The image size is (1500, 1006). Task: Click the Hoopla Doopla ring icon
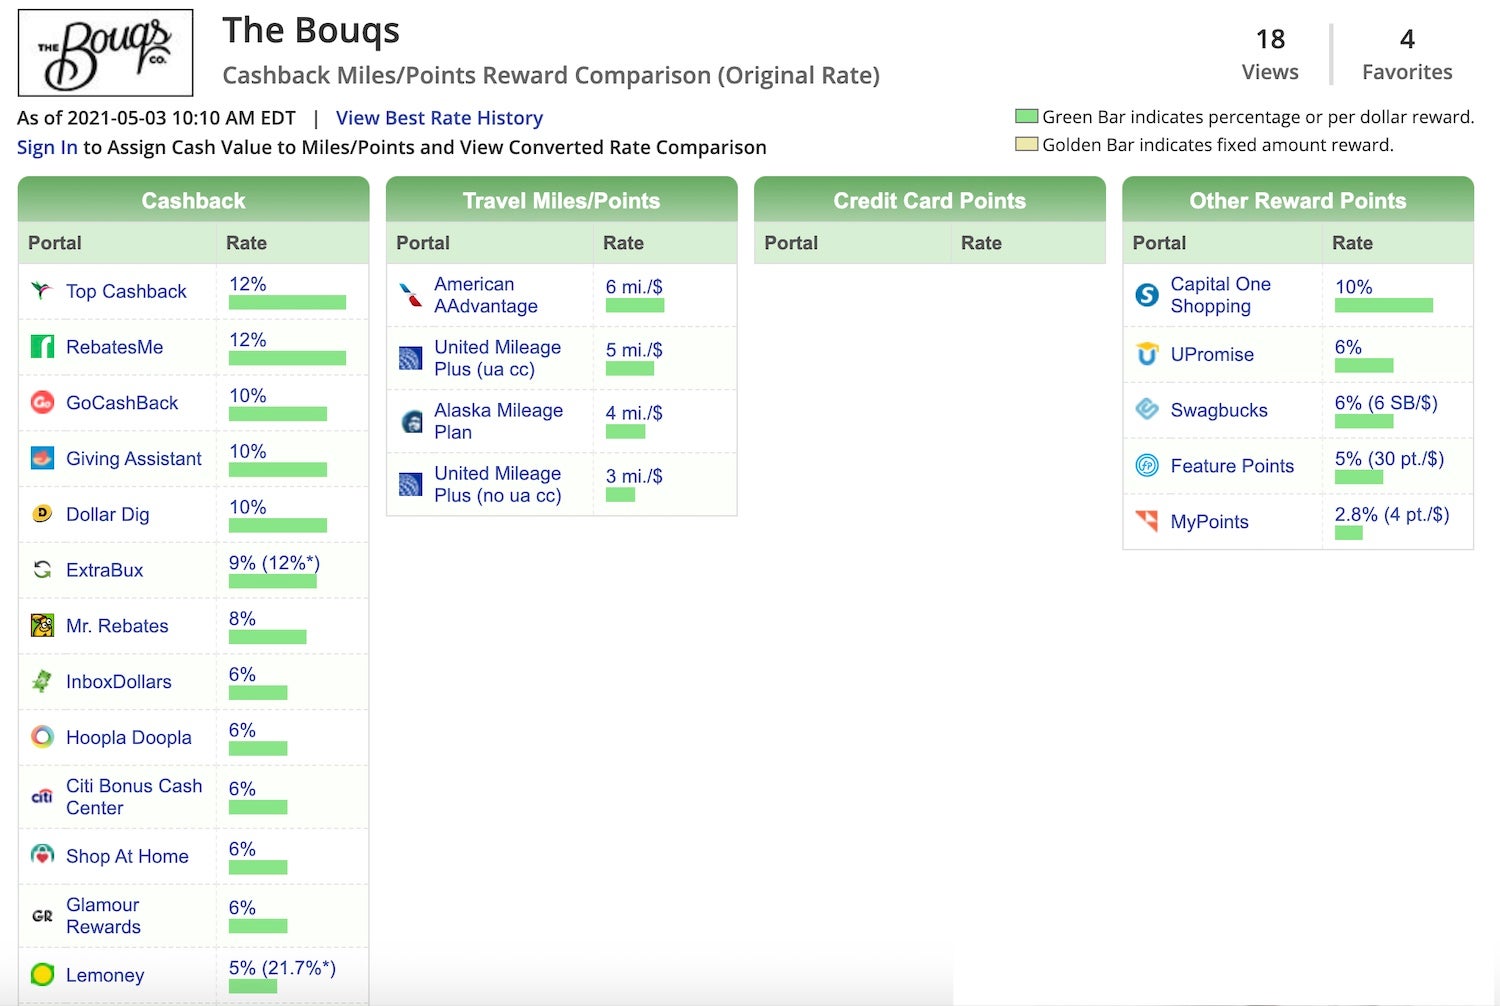coord(42,737)
